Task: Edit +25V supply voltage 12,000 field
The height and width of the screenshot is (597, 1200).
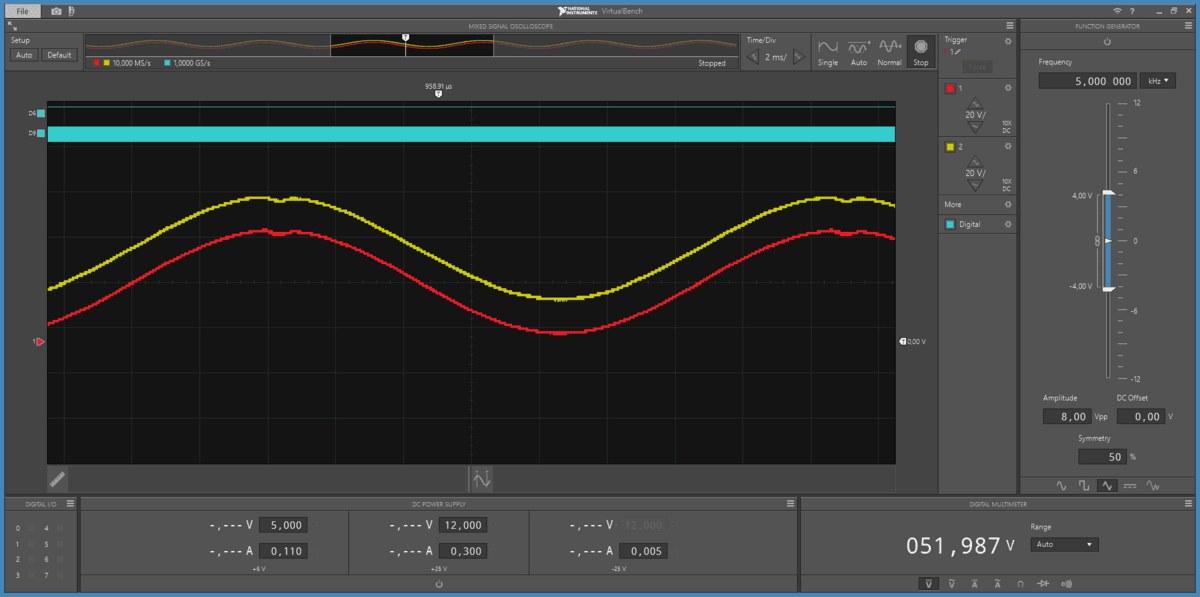Action: point(463,525)
